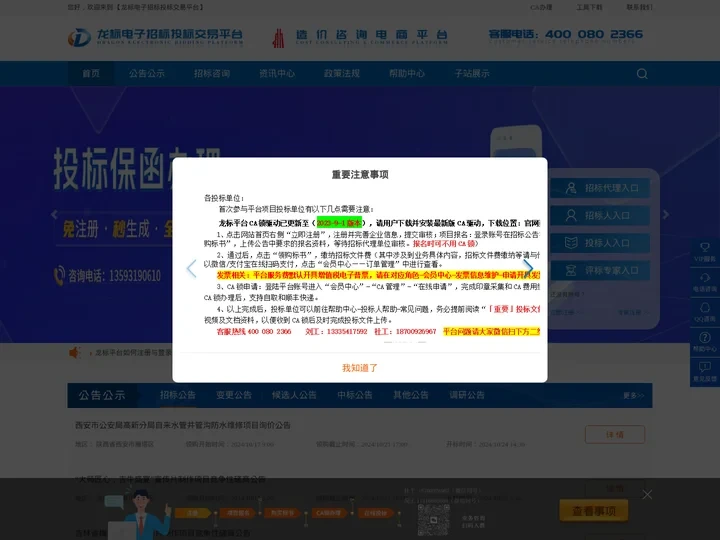The height and width of the screenshot is (540, 720).
Task: Advance the banner with the right carousel arrow
Action: (666, 214)
